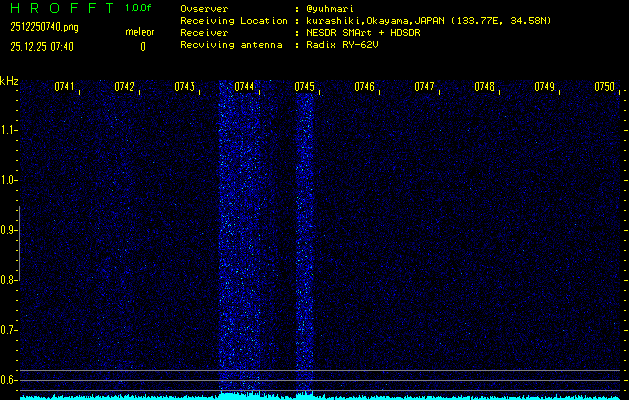Click the 0748 time marker
This screenshot has width=629, height=400.
[x=484, y=87]
